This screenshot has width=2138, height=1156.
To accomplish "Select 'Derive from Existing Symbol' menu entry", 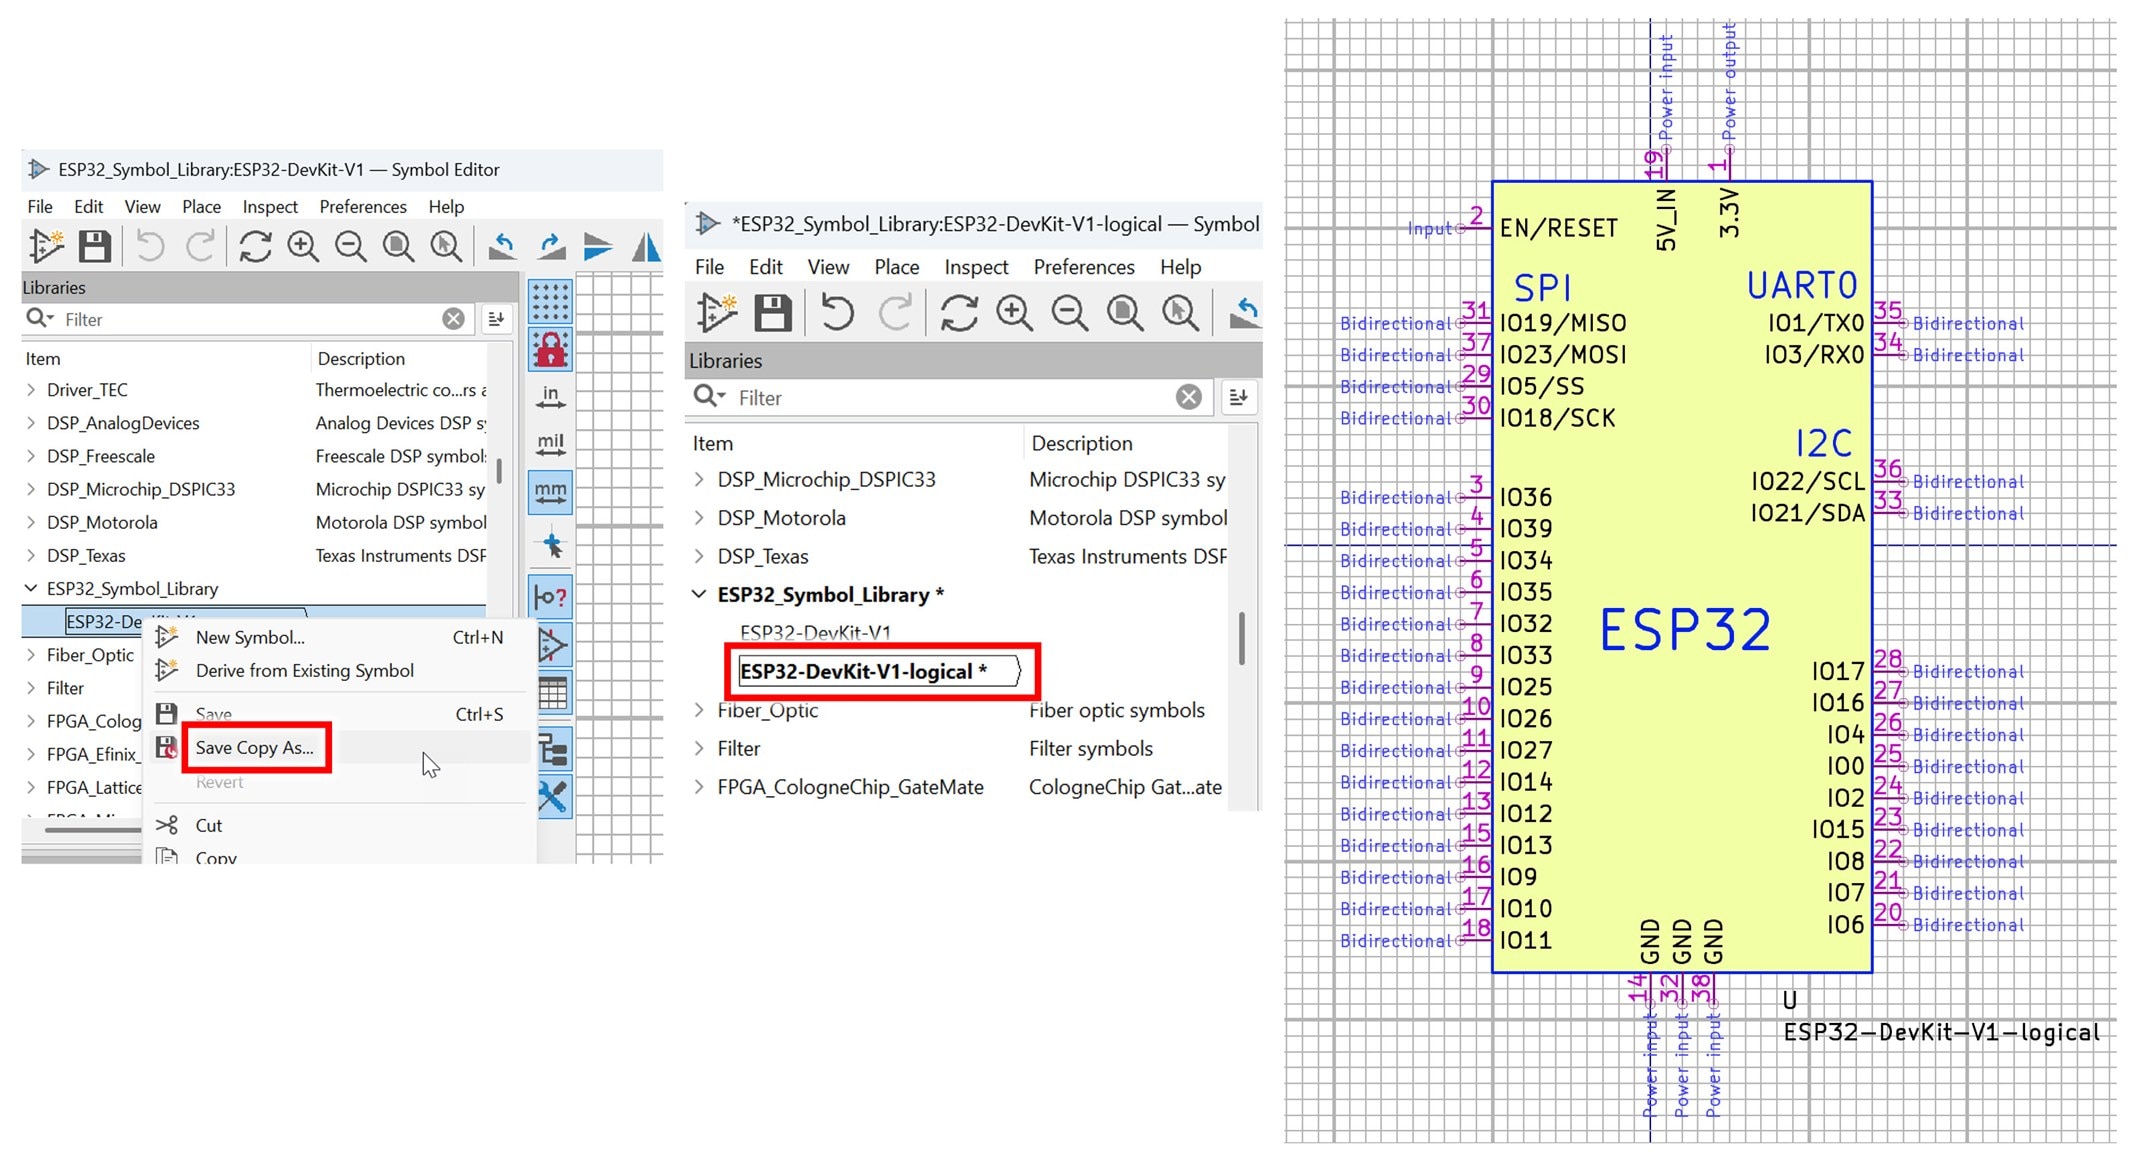I will click(304, 671).
